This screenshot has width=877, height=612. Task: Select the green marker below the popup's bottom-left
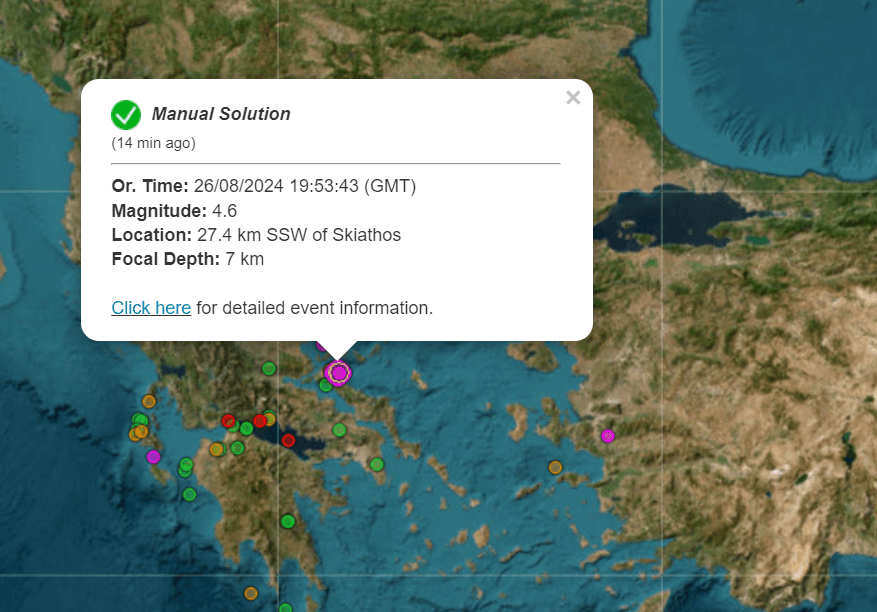click(x=269, y=369)
